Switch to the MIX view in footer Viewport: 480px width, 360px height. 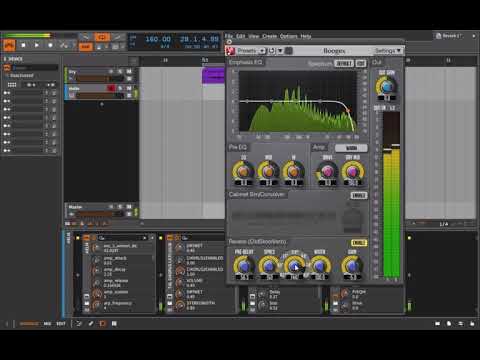pyautogui.click(x=47, y=323)
